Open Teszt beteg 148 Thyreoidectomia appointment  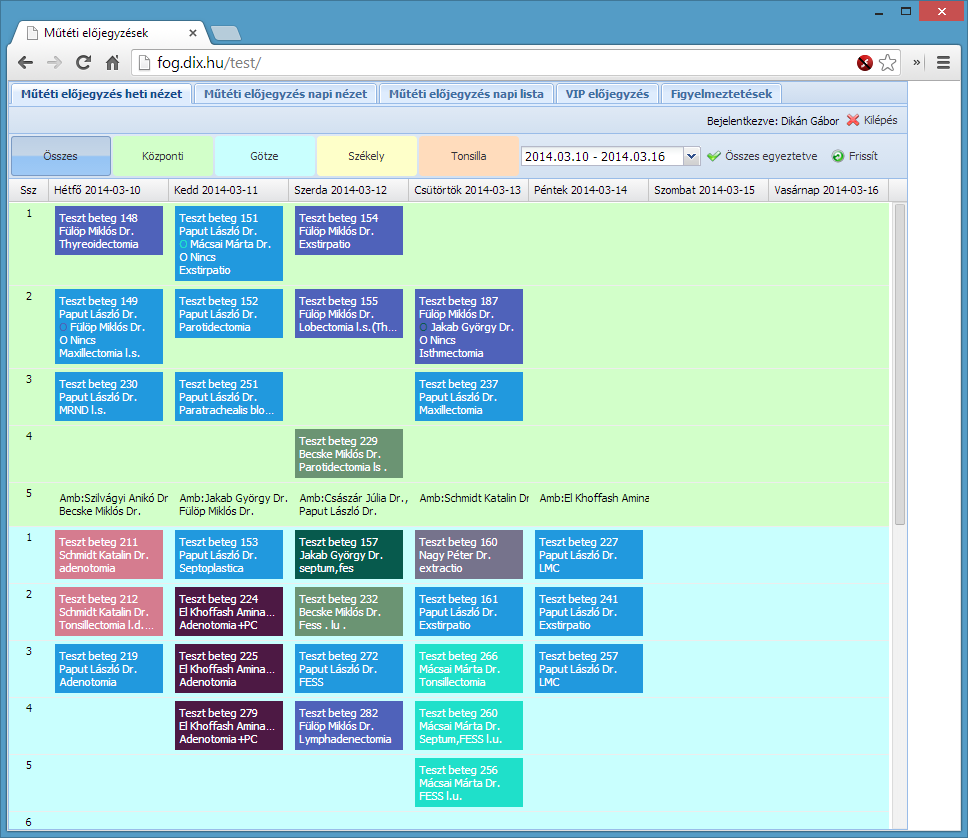pos(109,231)
